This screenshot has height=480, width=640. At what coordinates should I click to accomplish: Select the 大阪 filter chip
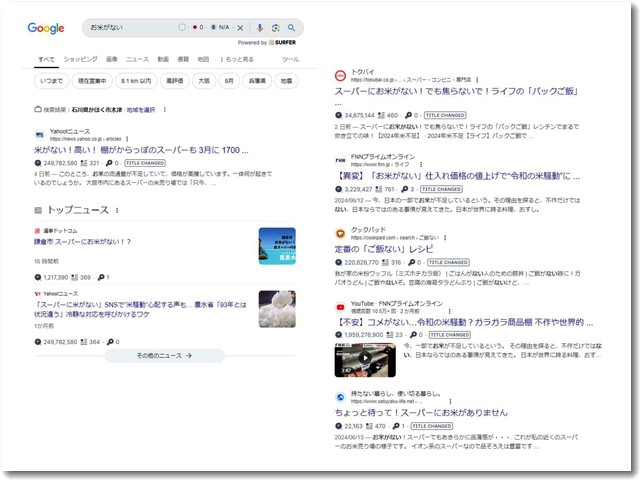click(204, 81)
